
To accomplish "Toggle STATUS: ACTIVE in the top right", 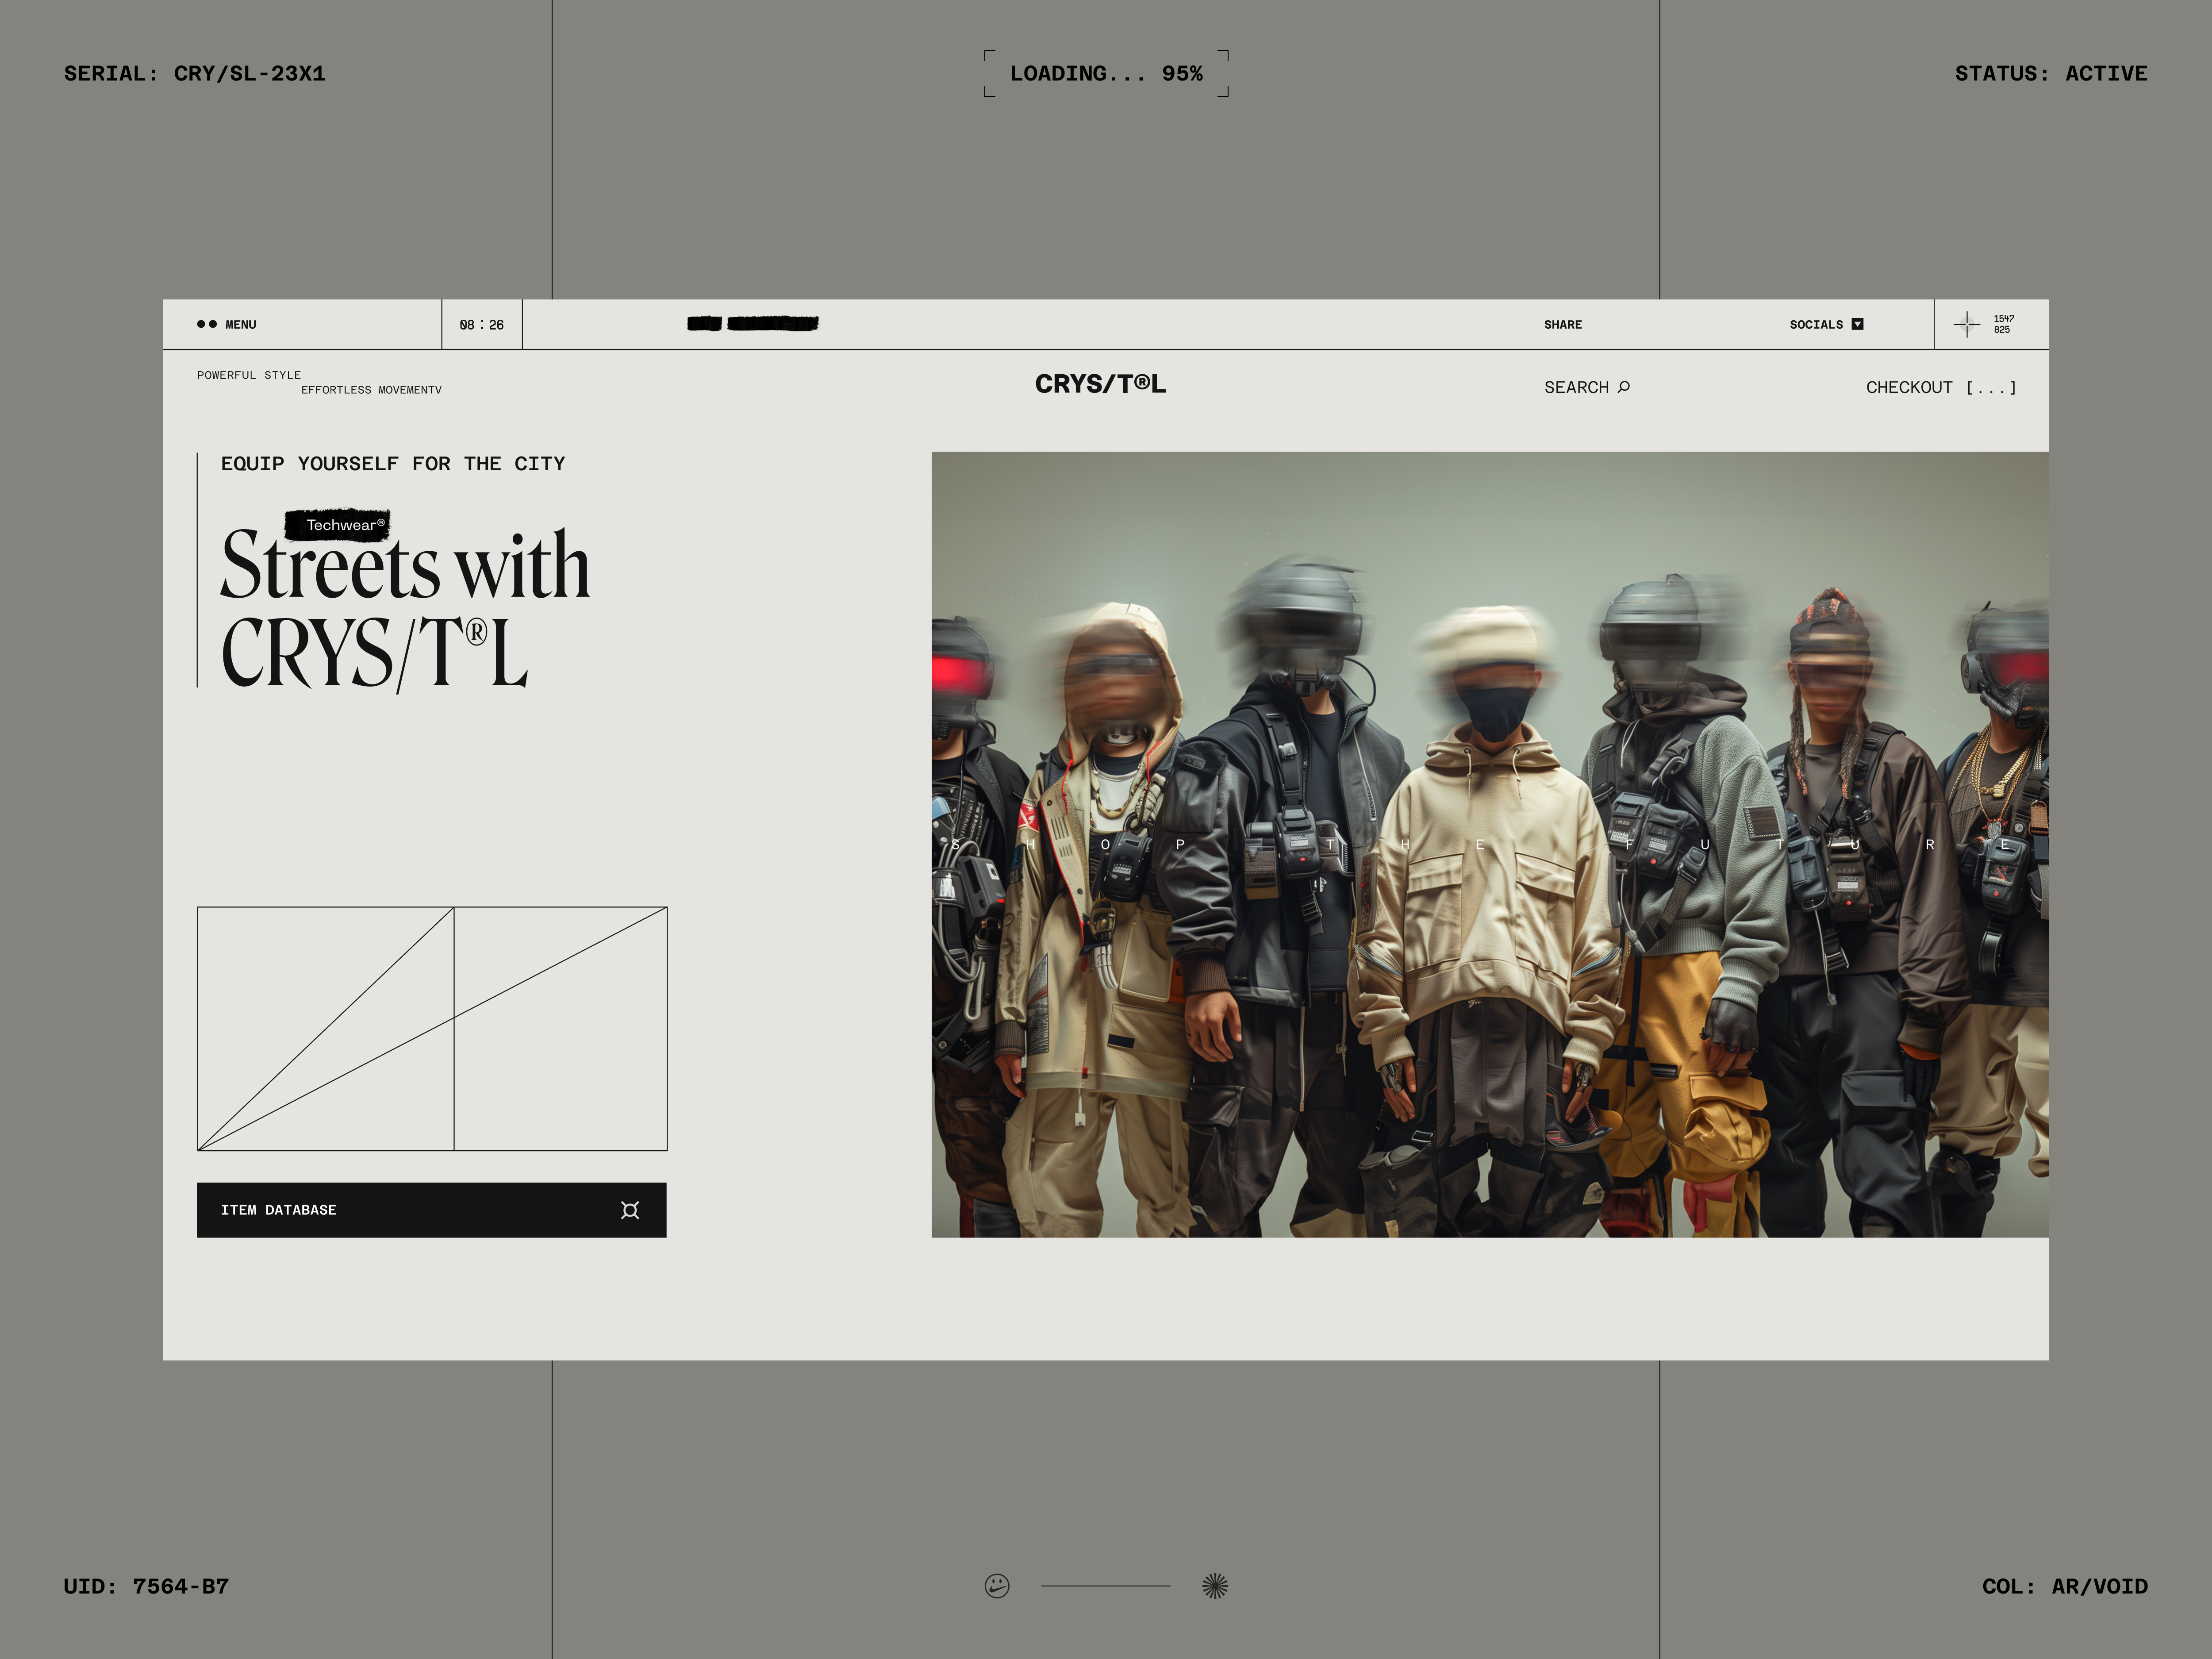I will click(x=2050, y=73).
